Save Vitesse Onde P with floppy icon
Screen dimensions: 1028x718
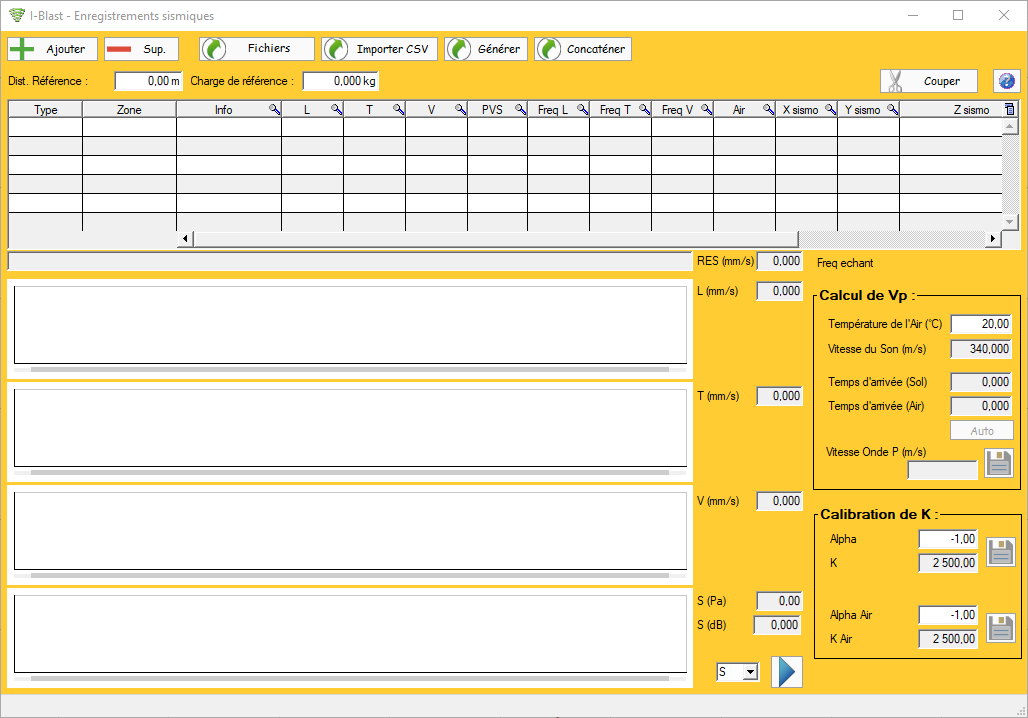tap(999, 463)
